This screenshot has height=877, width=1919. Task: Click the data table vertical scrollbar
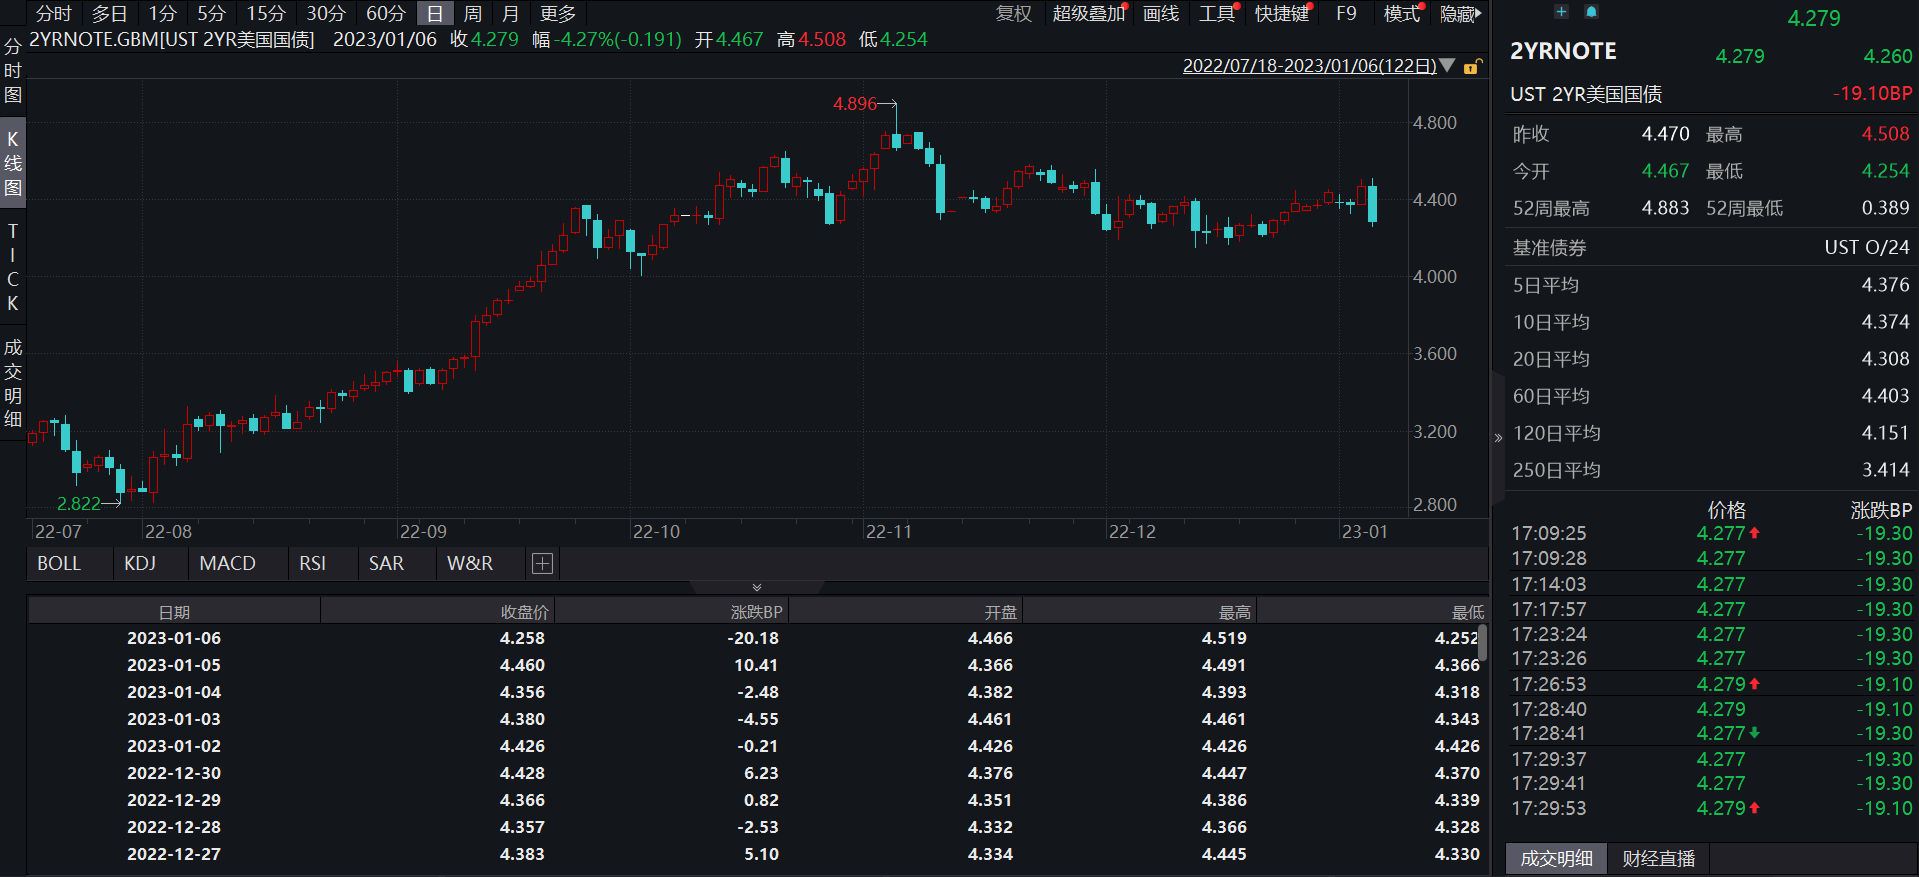tap(1483, 643)
